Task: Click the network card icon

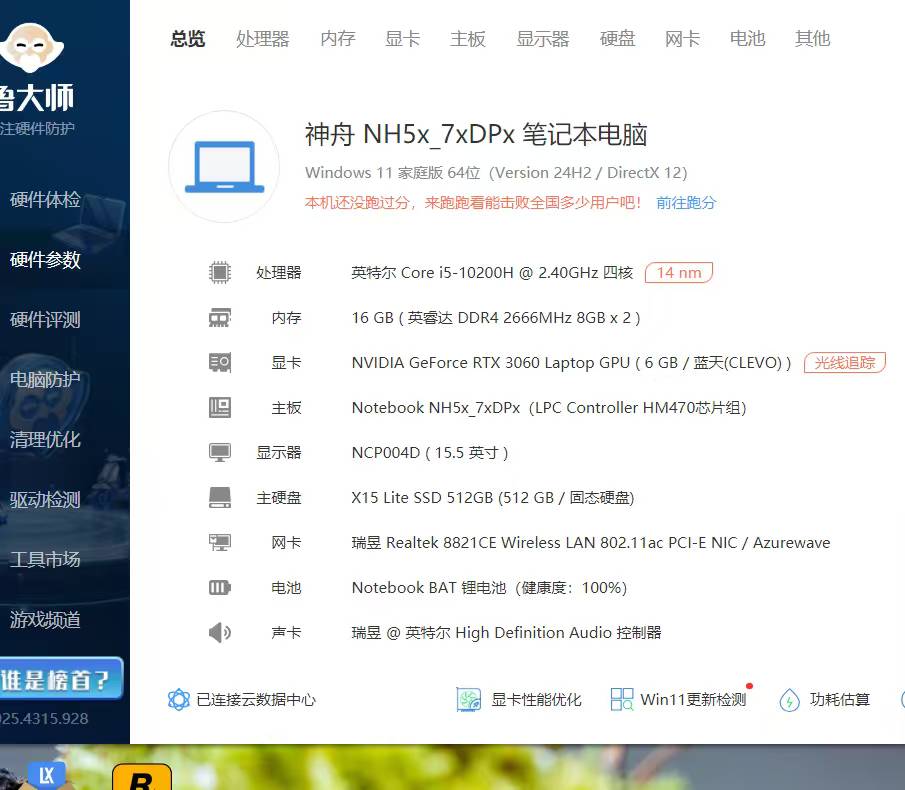Action: click(x=219, y=542)
